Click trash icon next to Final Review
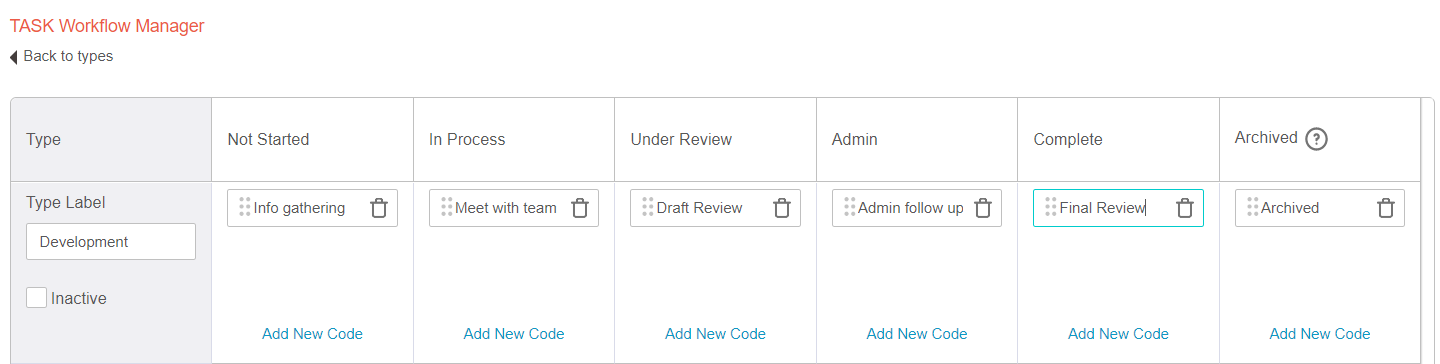This screenshot has height=364, width=1440. [1185, 208]
